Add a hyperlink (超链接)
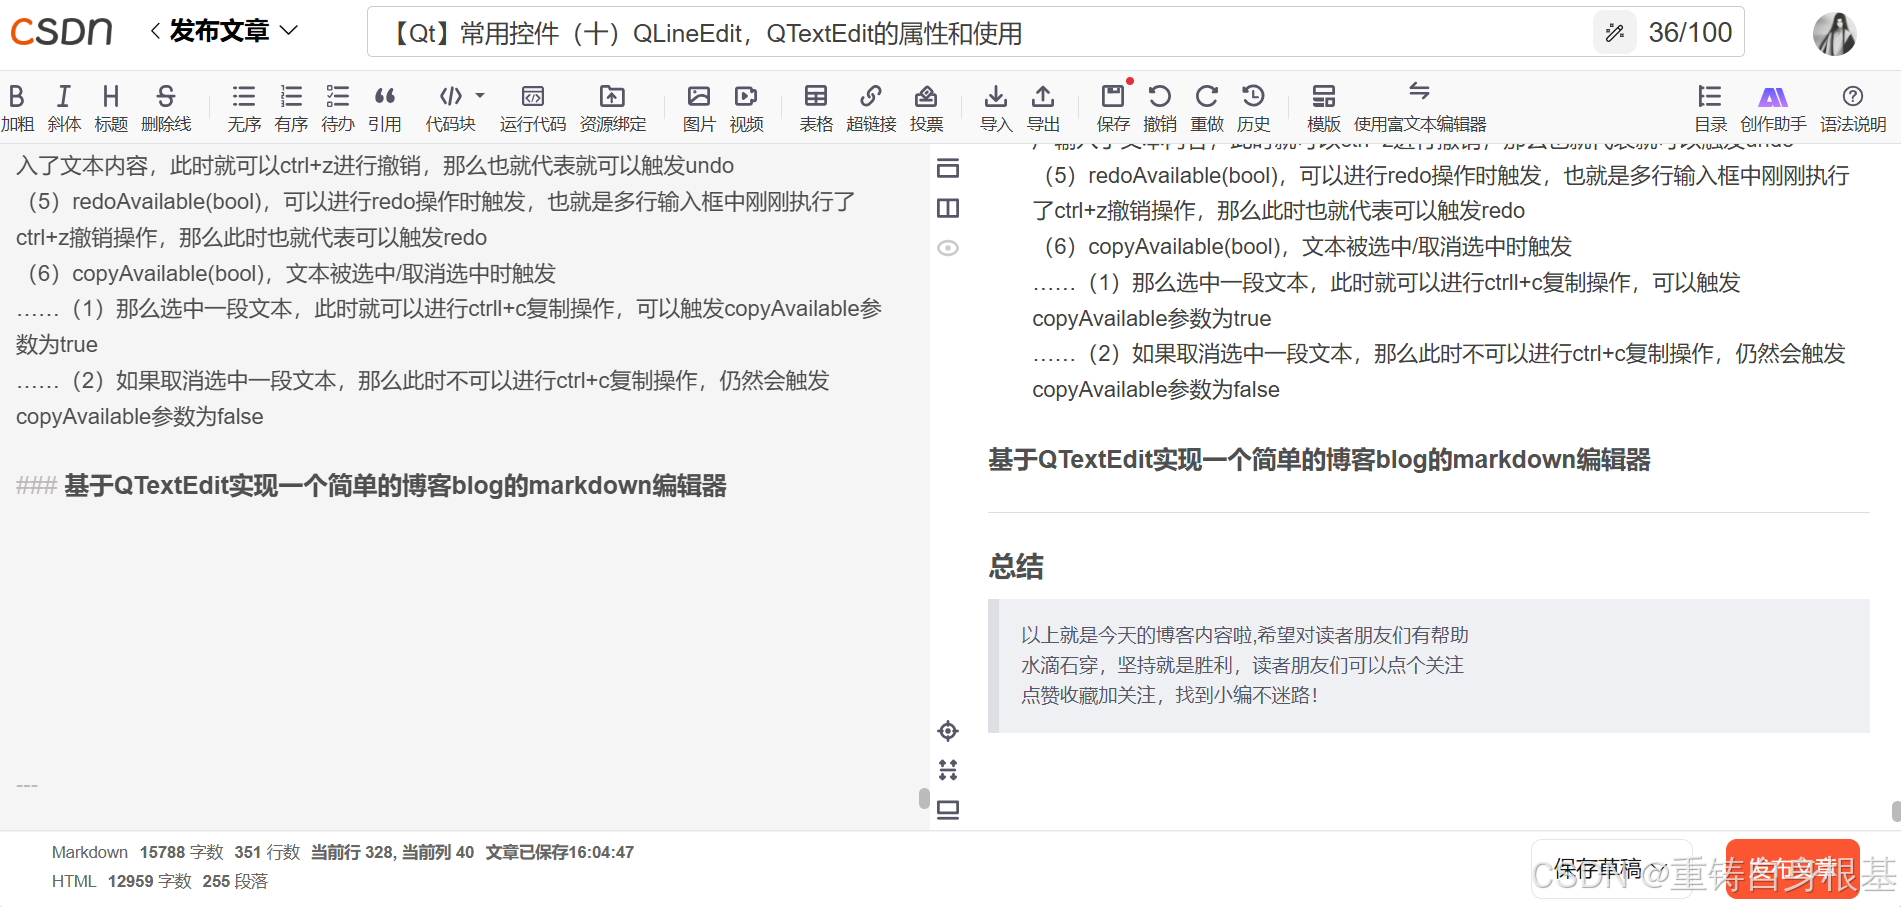This screenshot has width=1901, height=907. 871,105
